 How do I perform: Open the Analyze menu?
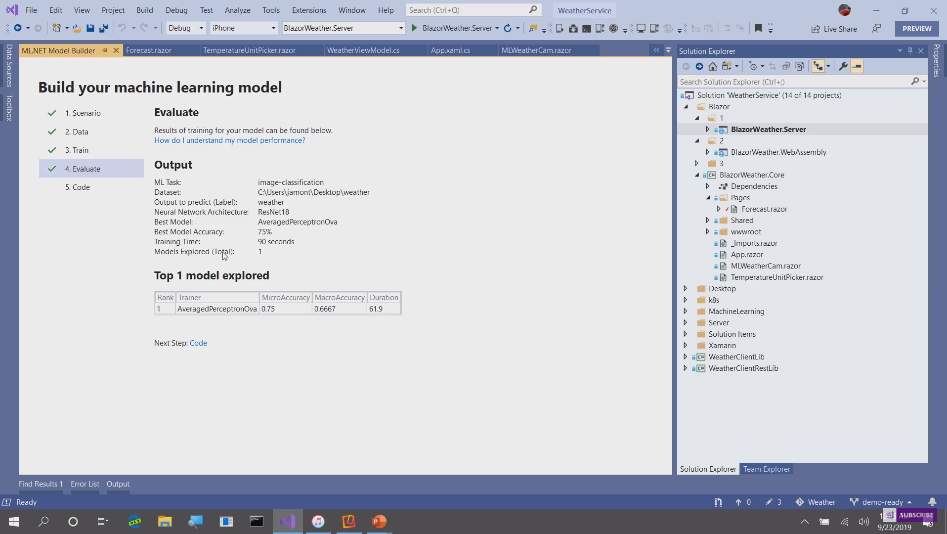tap(237, 10)
